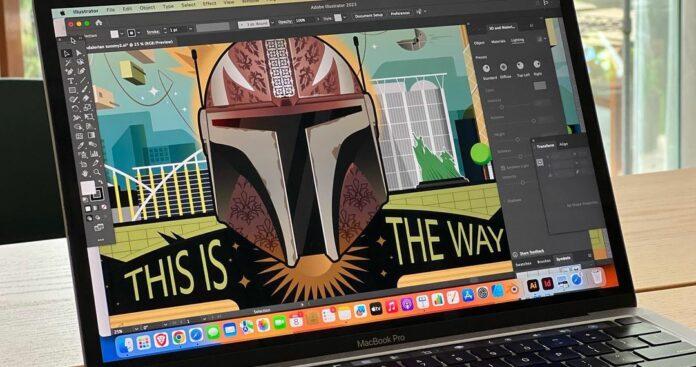Viewport: 696px width, 367px height.
Task: Activate the Type tool
Action: (70, 80)
